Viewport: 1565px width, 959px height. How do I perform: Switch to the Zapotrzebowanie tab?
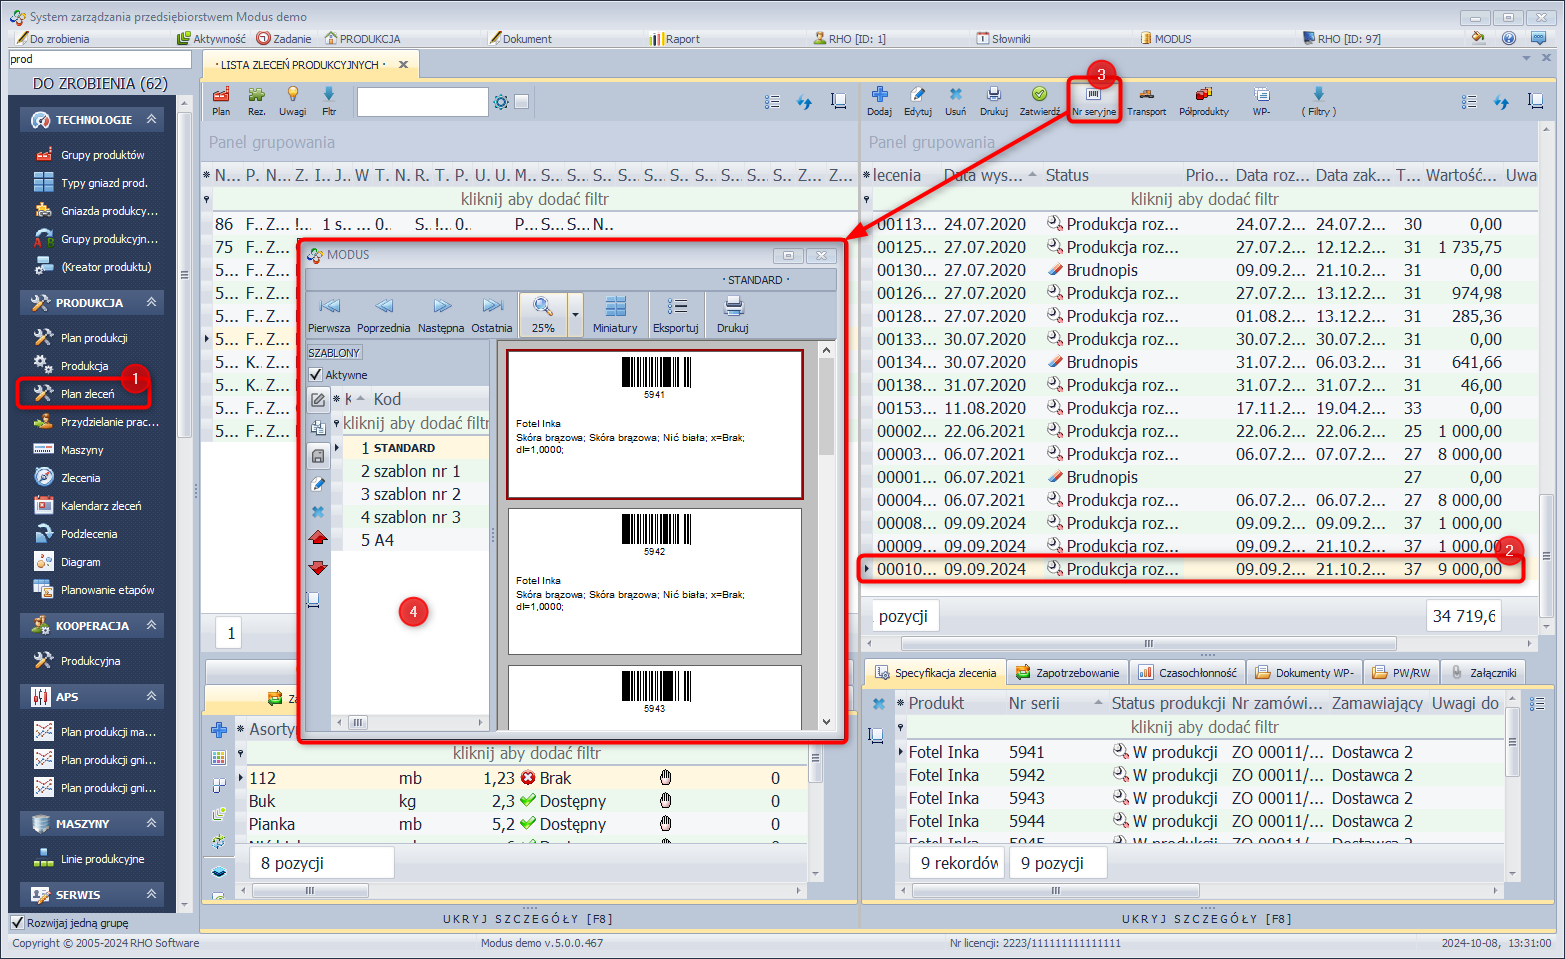tap(1067, 673)
